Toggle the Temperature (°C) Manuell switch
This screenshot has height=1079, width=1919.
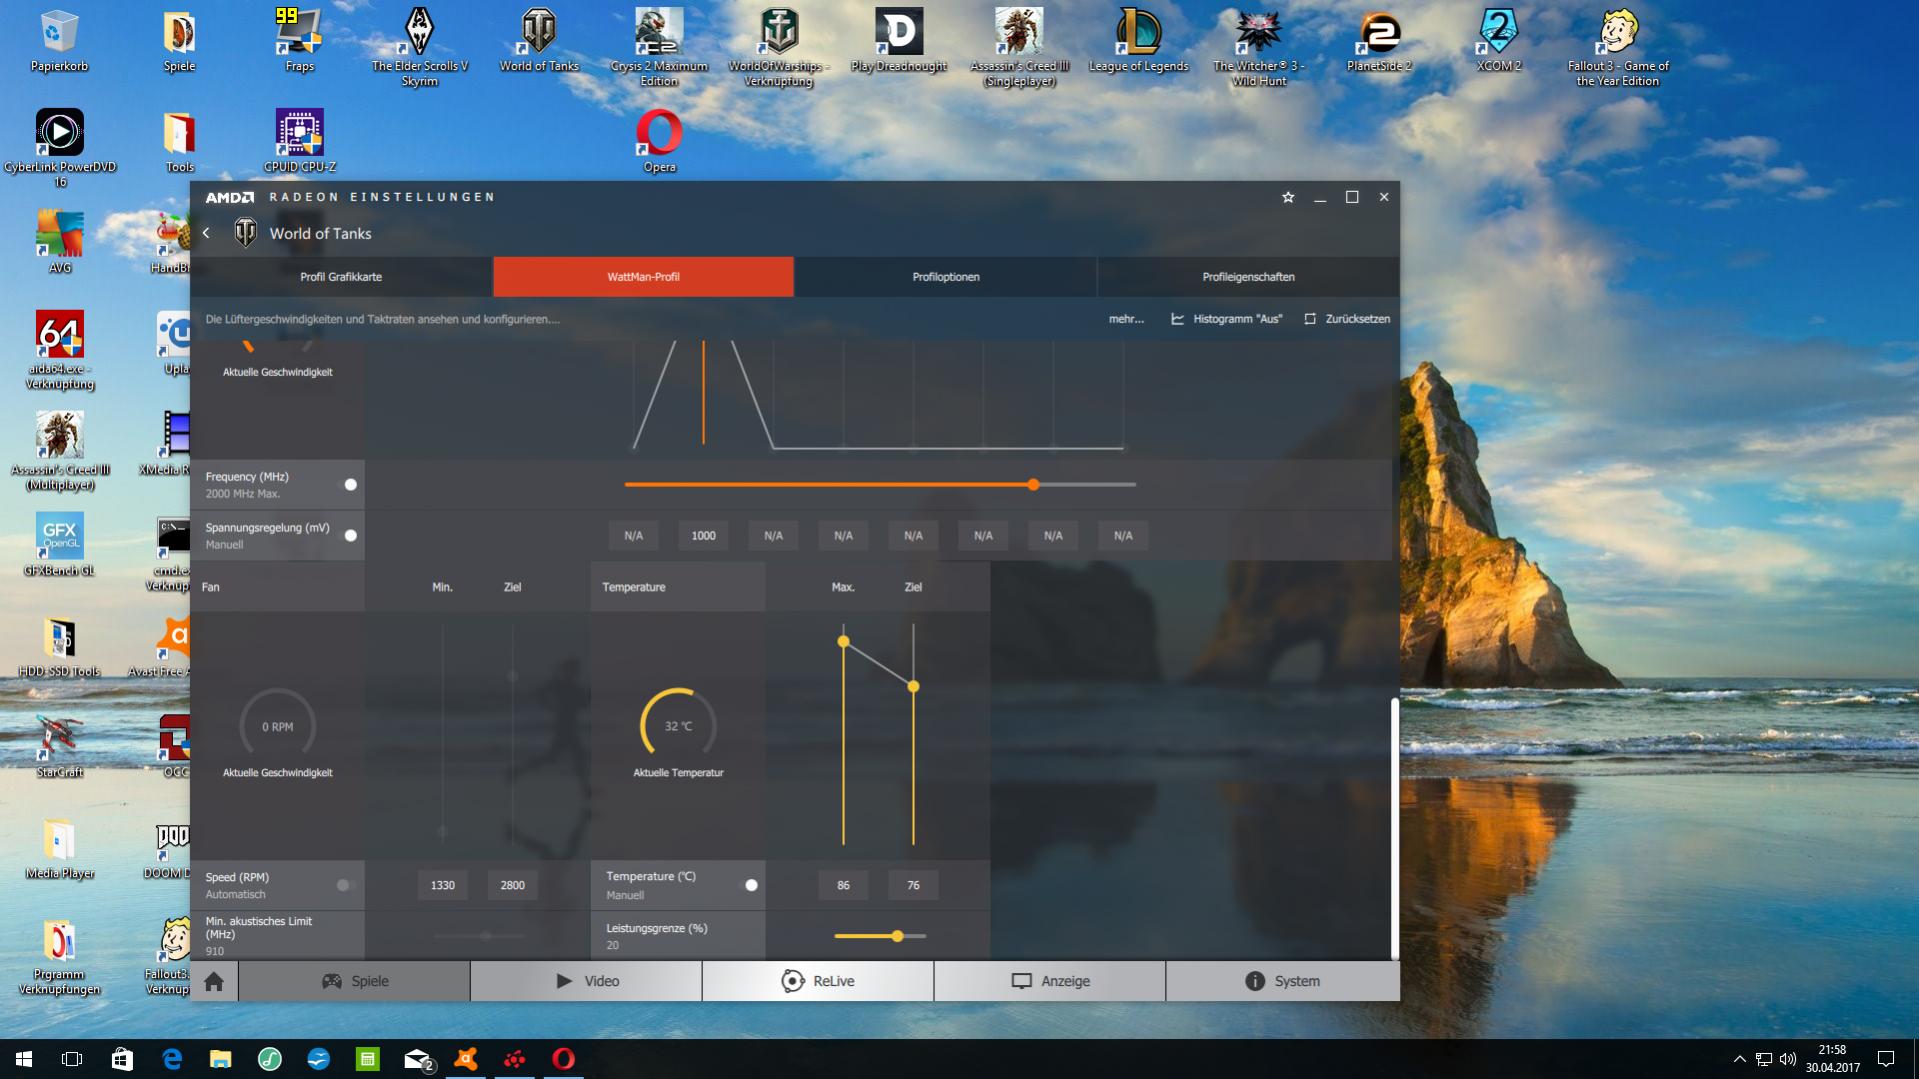coord(747,885)
